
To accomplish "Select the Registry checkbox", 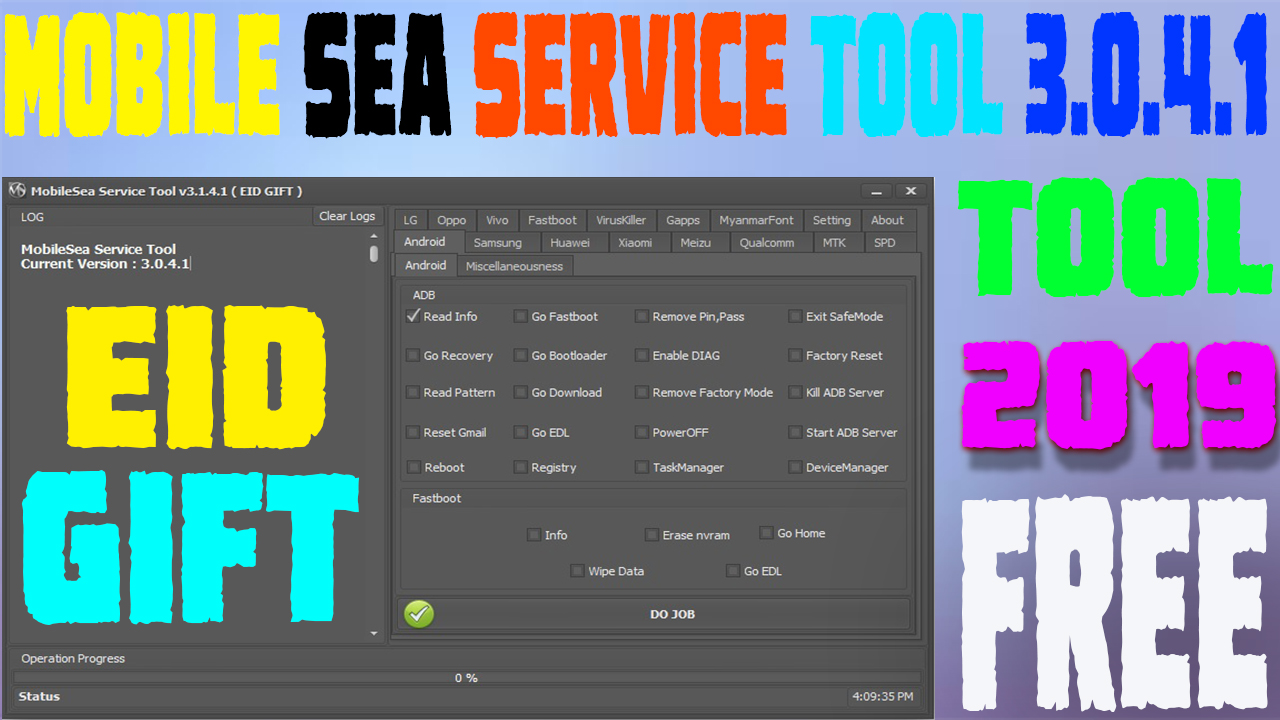I will [x=521, y=467].
